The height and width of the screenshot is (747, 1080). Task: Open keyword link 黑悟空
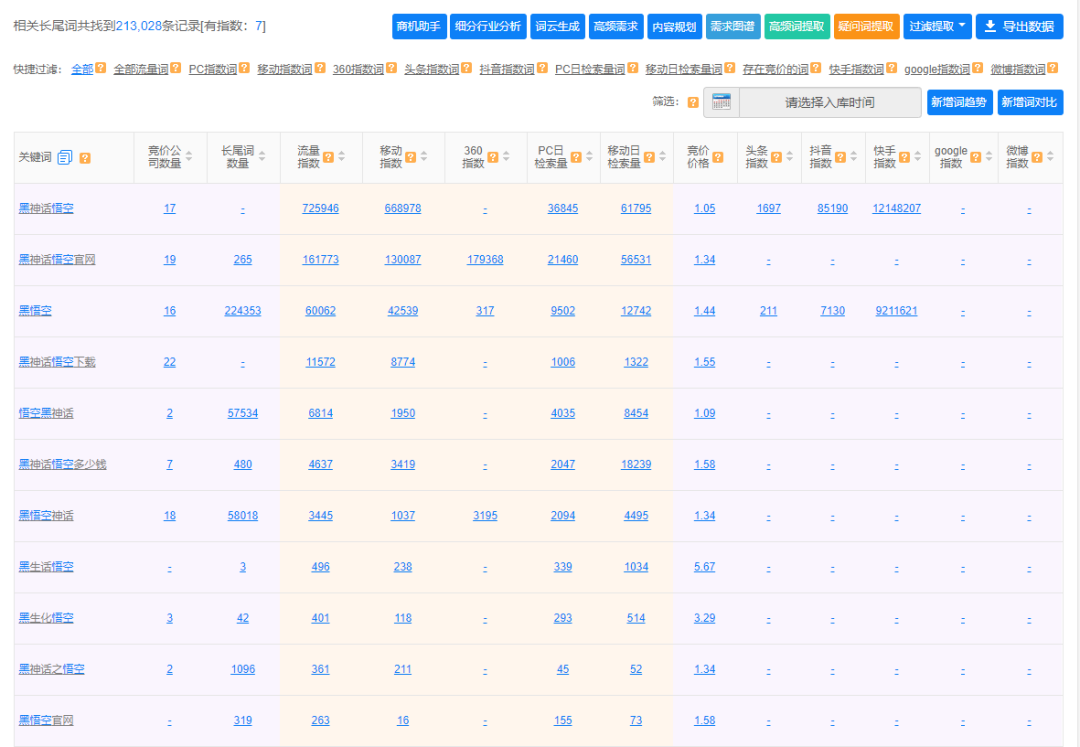tap(34, 311)
